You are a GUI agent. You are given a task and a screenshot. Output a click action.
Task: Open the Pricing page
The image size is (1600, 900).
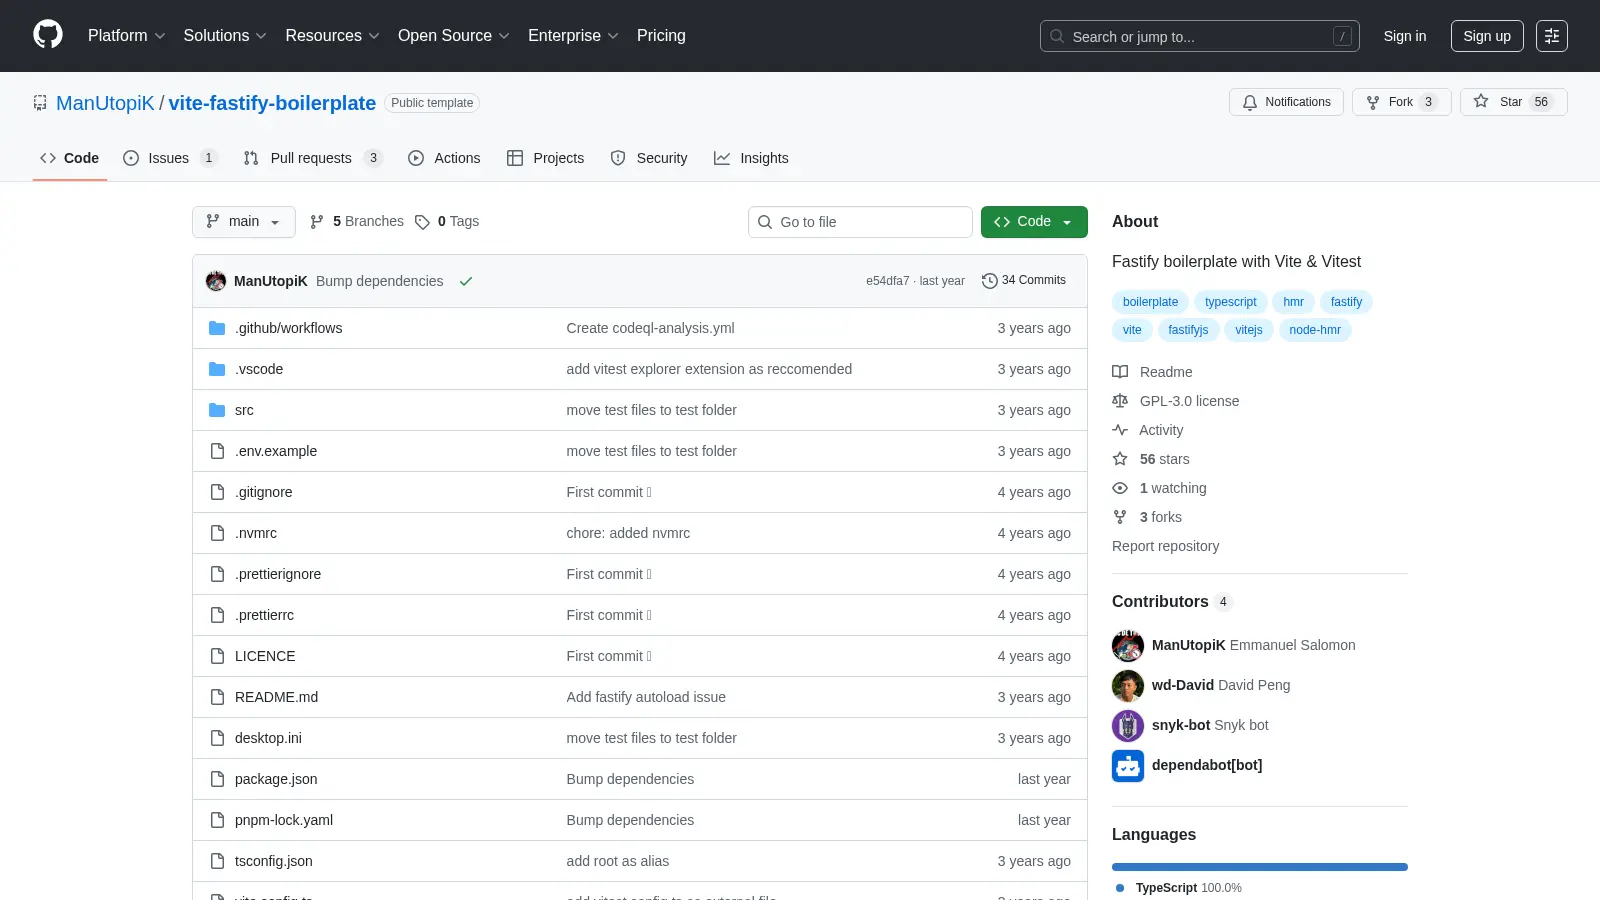[661, 36]
